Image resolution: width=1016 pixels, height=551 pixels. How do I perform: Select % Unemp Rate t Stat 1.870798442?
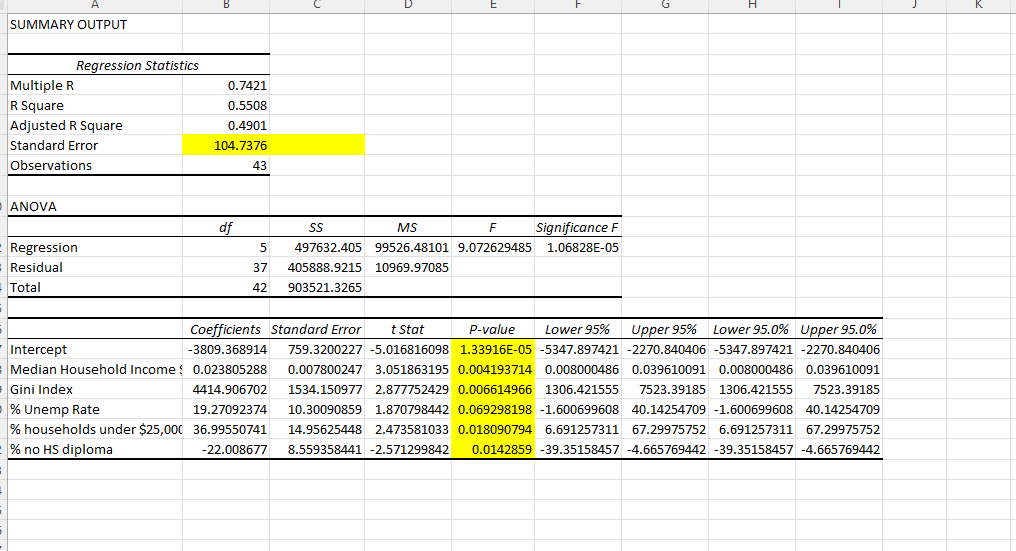(408, 410)
